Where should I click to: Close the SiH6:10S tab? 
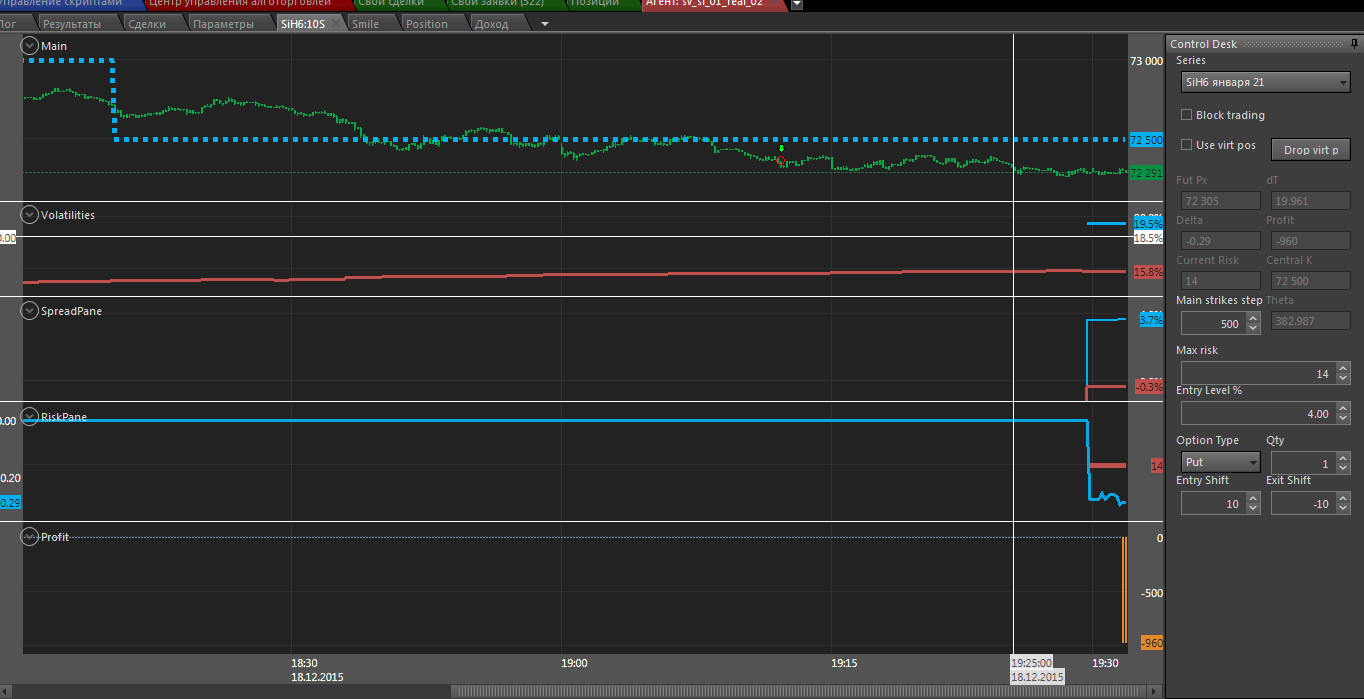point(337,24)
